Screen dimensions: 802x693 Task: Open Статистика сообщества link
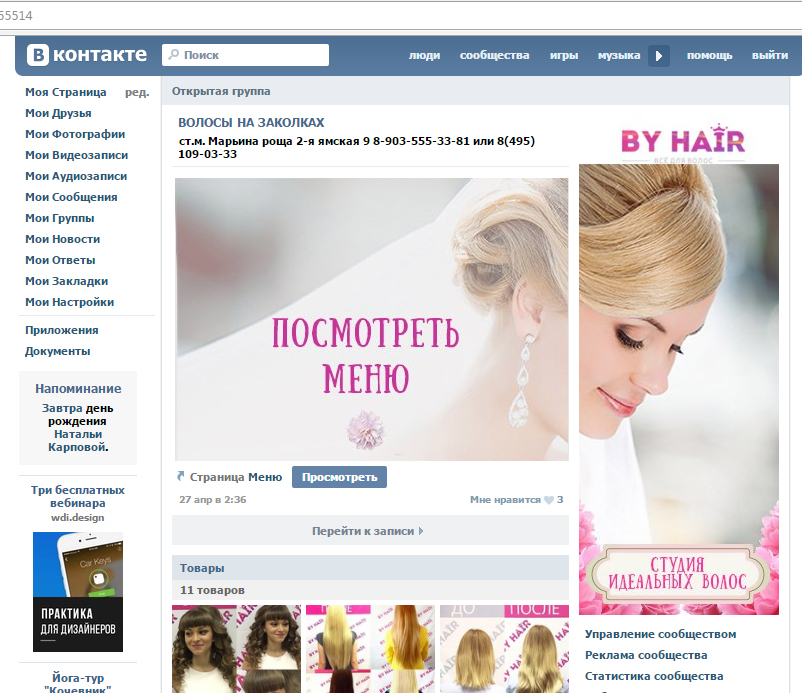coord(653,677)
